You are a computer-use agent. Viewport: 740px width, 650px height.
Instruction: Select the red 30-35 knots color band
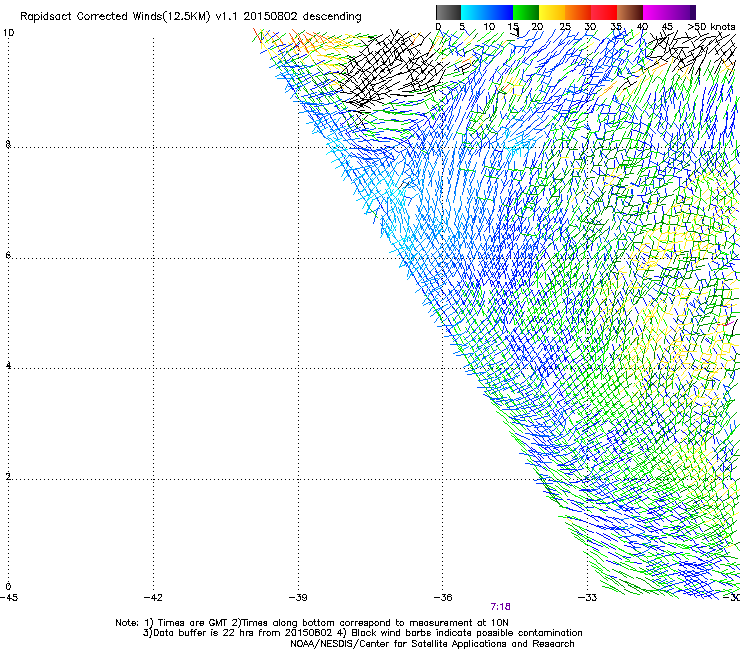point(604,12)
